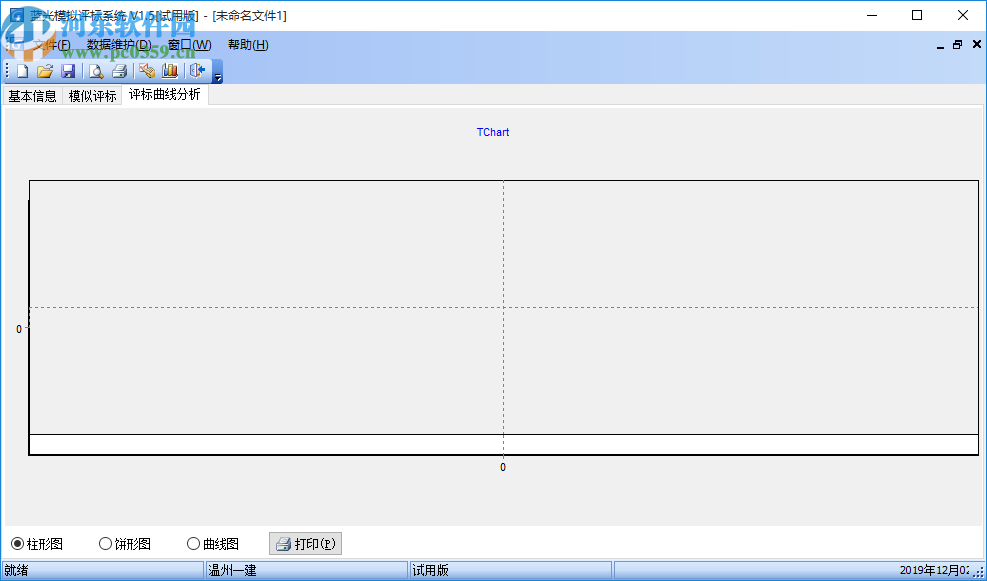Save with the floppy disk icon
987x581 pixels.
(68, 71)
